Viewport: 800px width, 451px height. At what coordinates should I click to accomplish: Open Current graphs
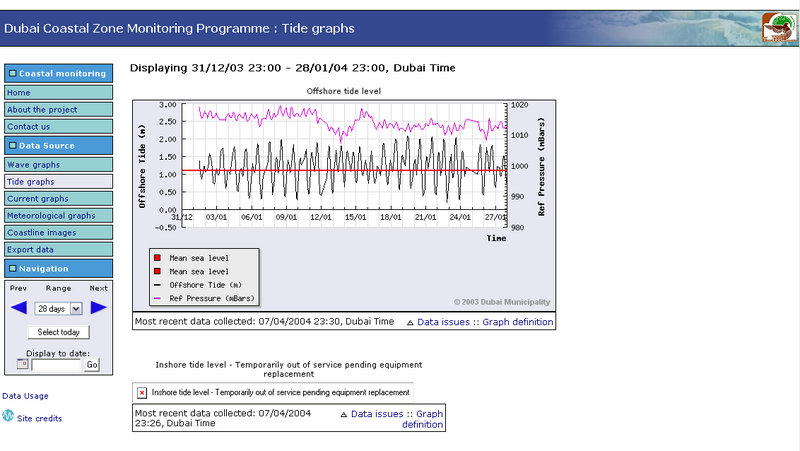tap(58, 198)
